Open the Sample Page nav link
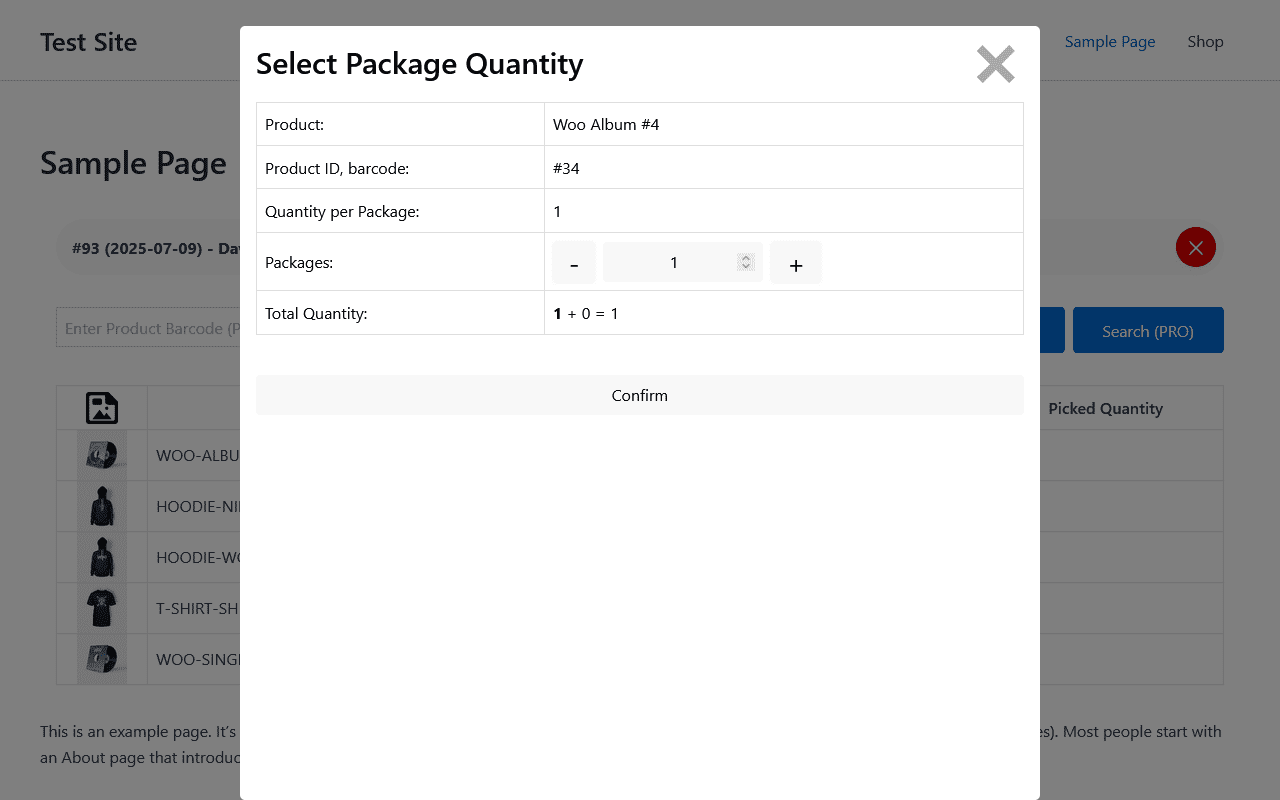This screenshot has height=800, width=1280. (x=1110, y=42)
